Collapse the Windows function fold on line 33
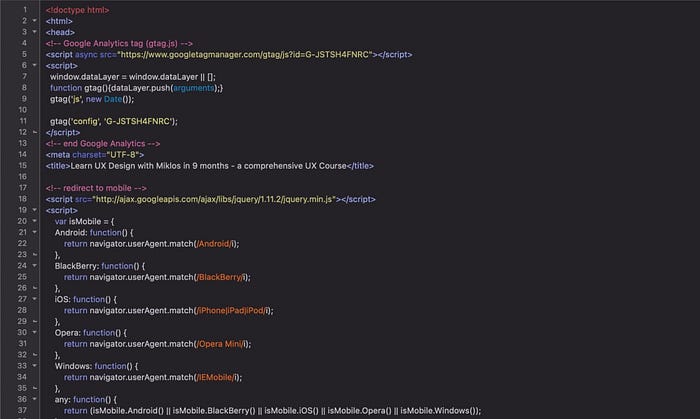The width and height of the screenshot is (700, 419). pos(34,366)
